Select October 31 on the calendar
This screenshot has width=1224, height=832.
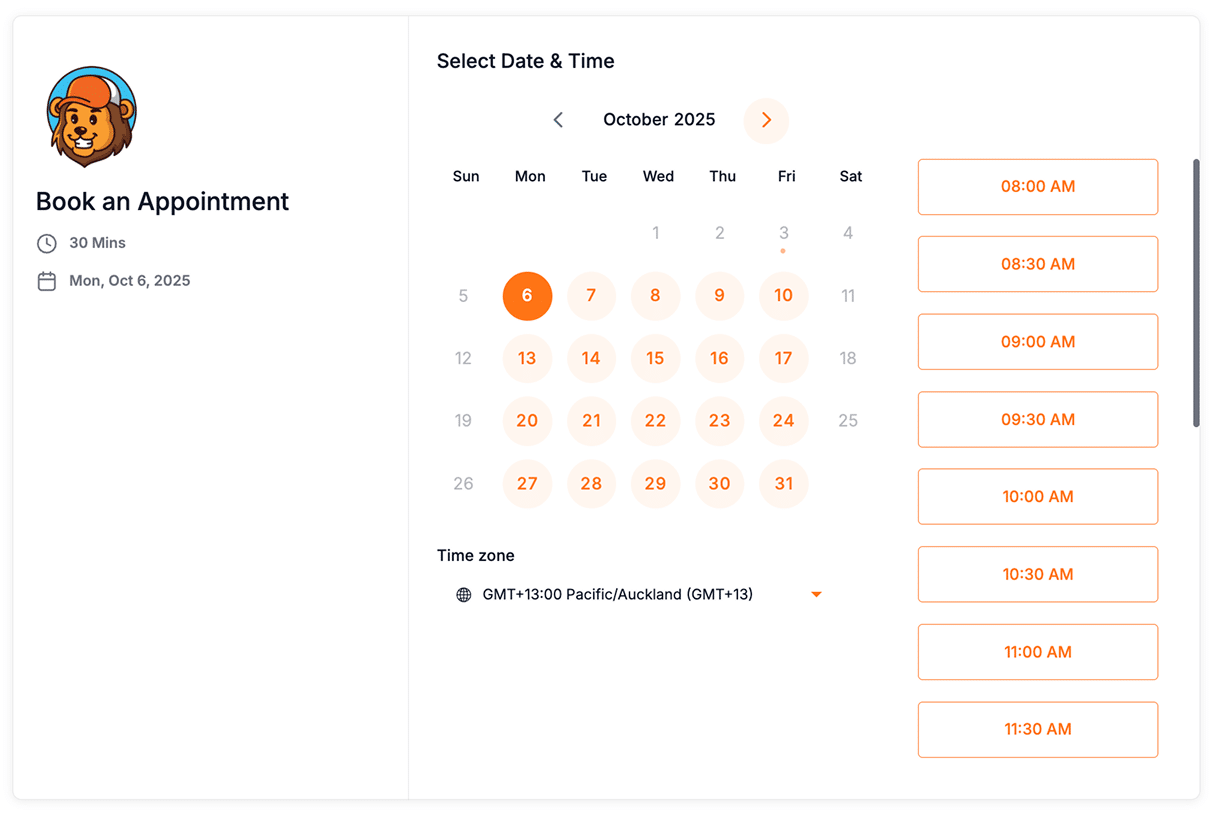tap(783, 484)
